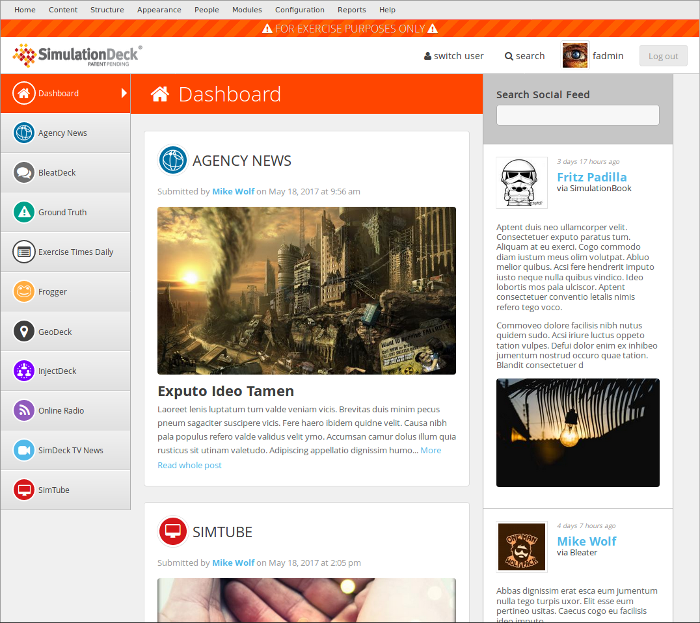Click the switch user person icon
The image size is (700, 623).
427,56
